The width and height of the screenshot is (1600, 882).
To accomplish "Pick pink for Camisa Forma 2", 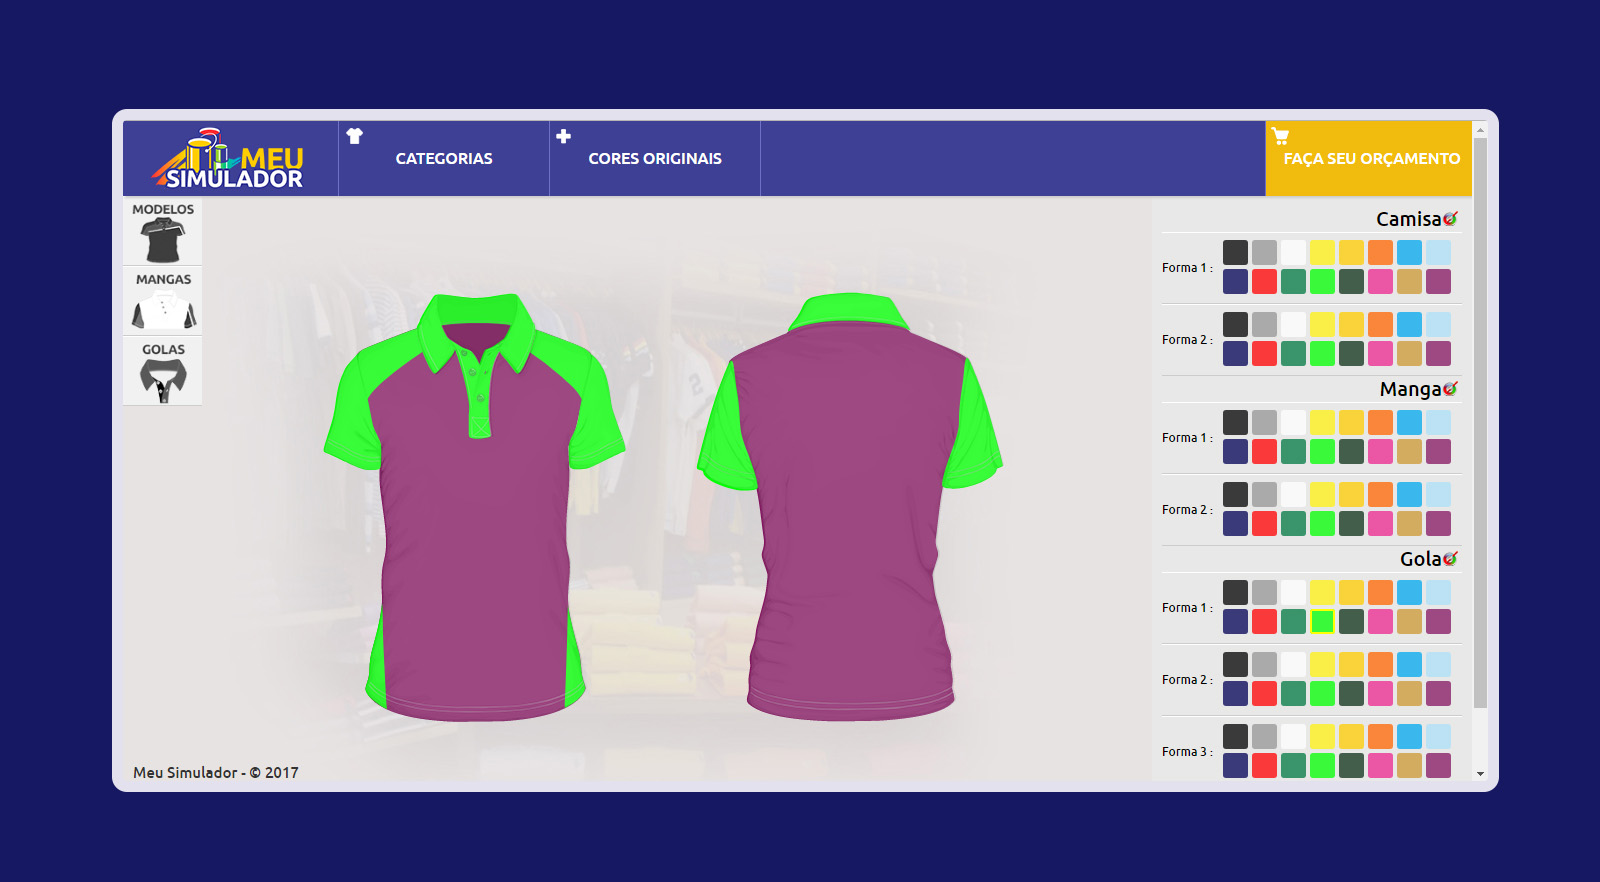I will (1380, 354).
